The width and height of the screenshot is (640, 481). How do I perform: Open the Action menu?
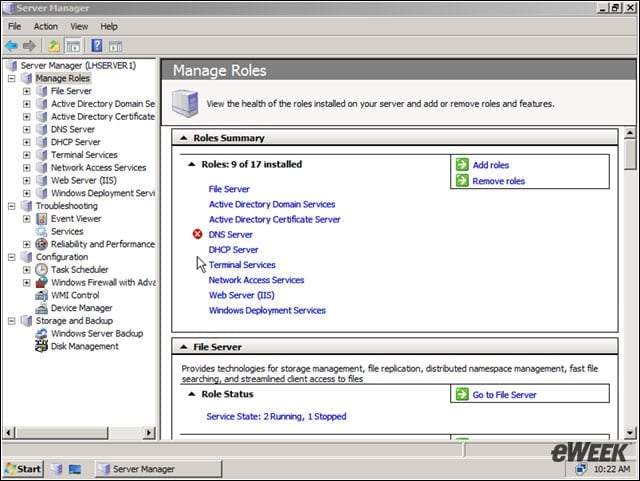(x=46, y=27)
